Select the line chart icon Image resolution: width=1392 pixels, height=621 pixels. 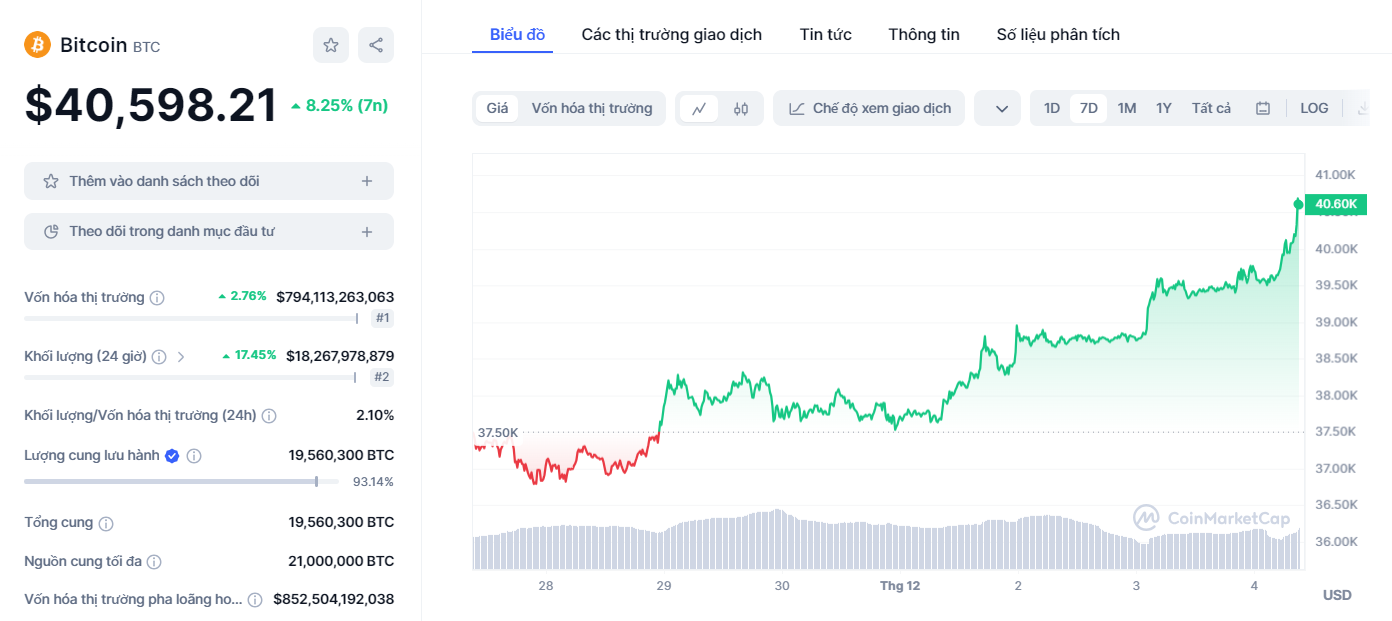click(700, 107)
